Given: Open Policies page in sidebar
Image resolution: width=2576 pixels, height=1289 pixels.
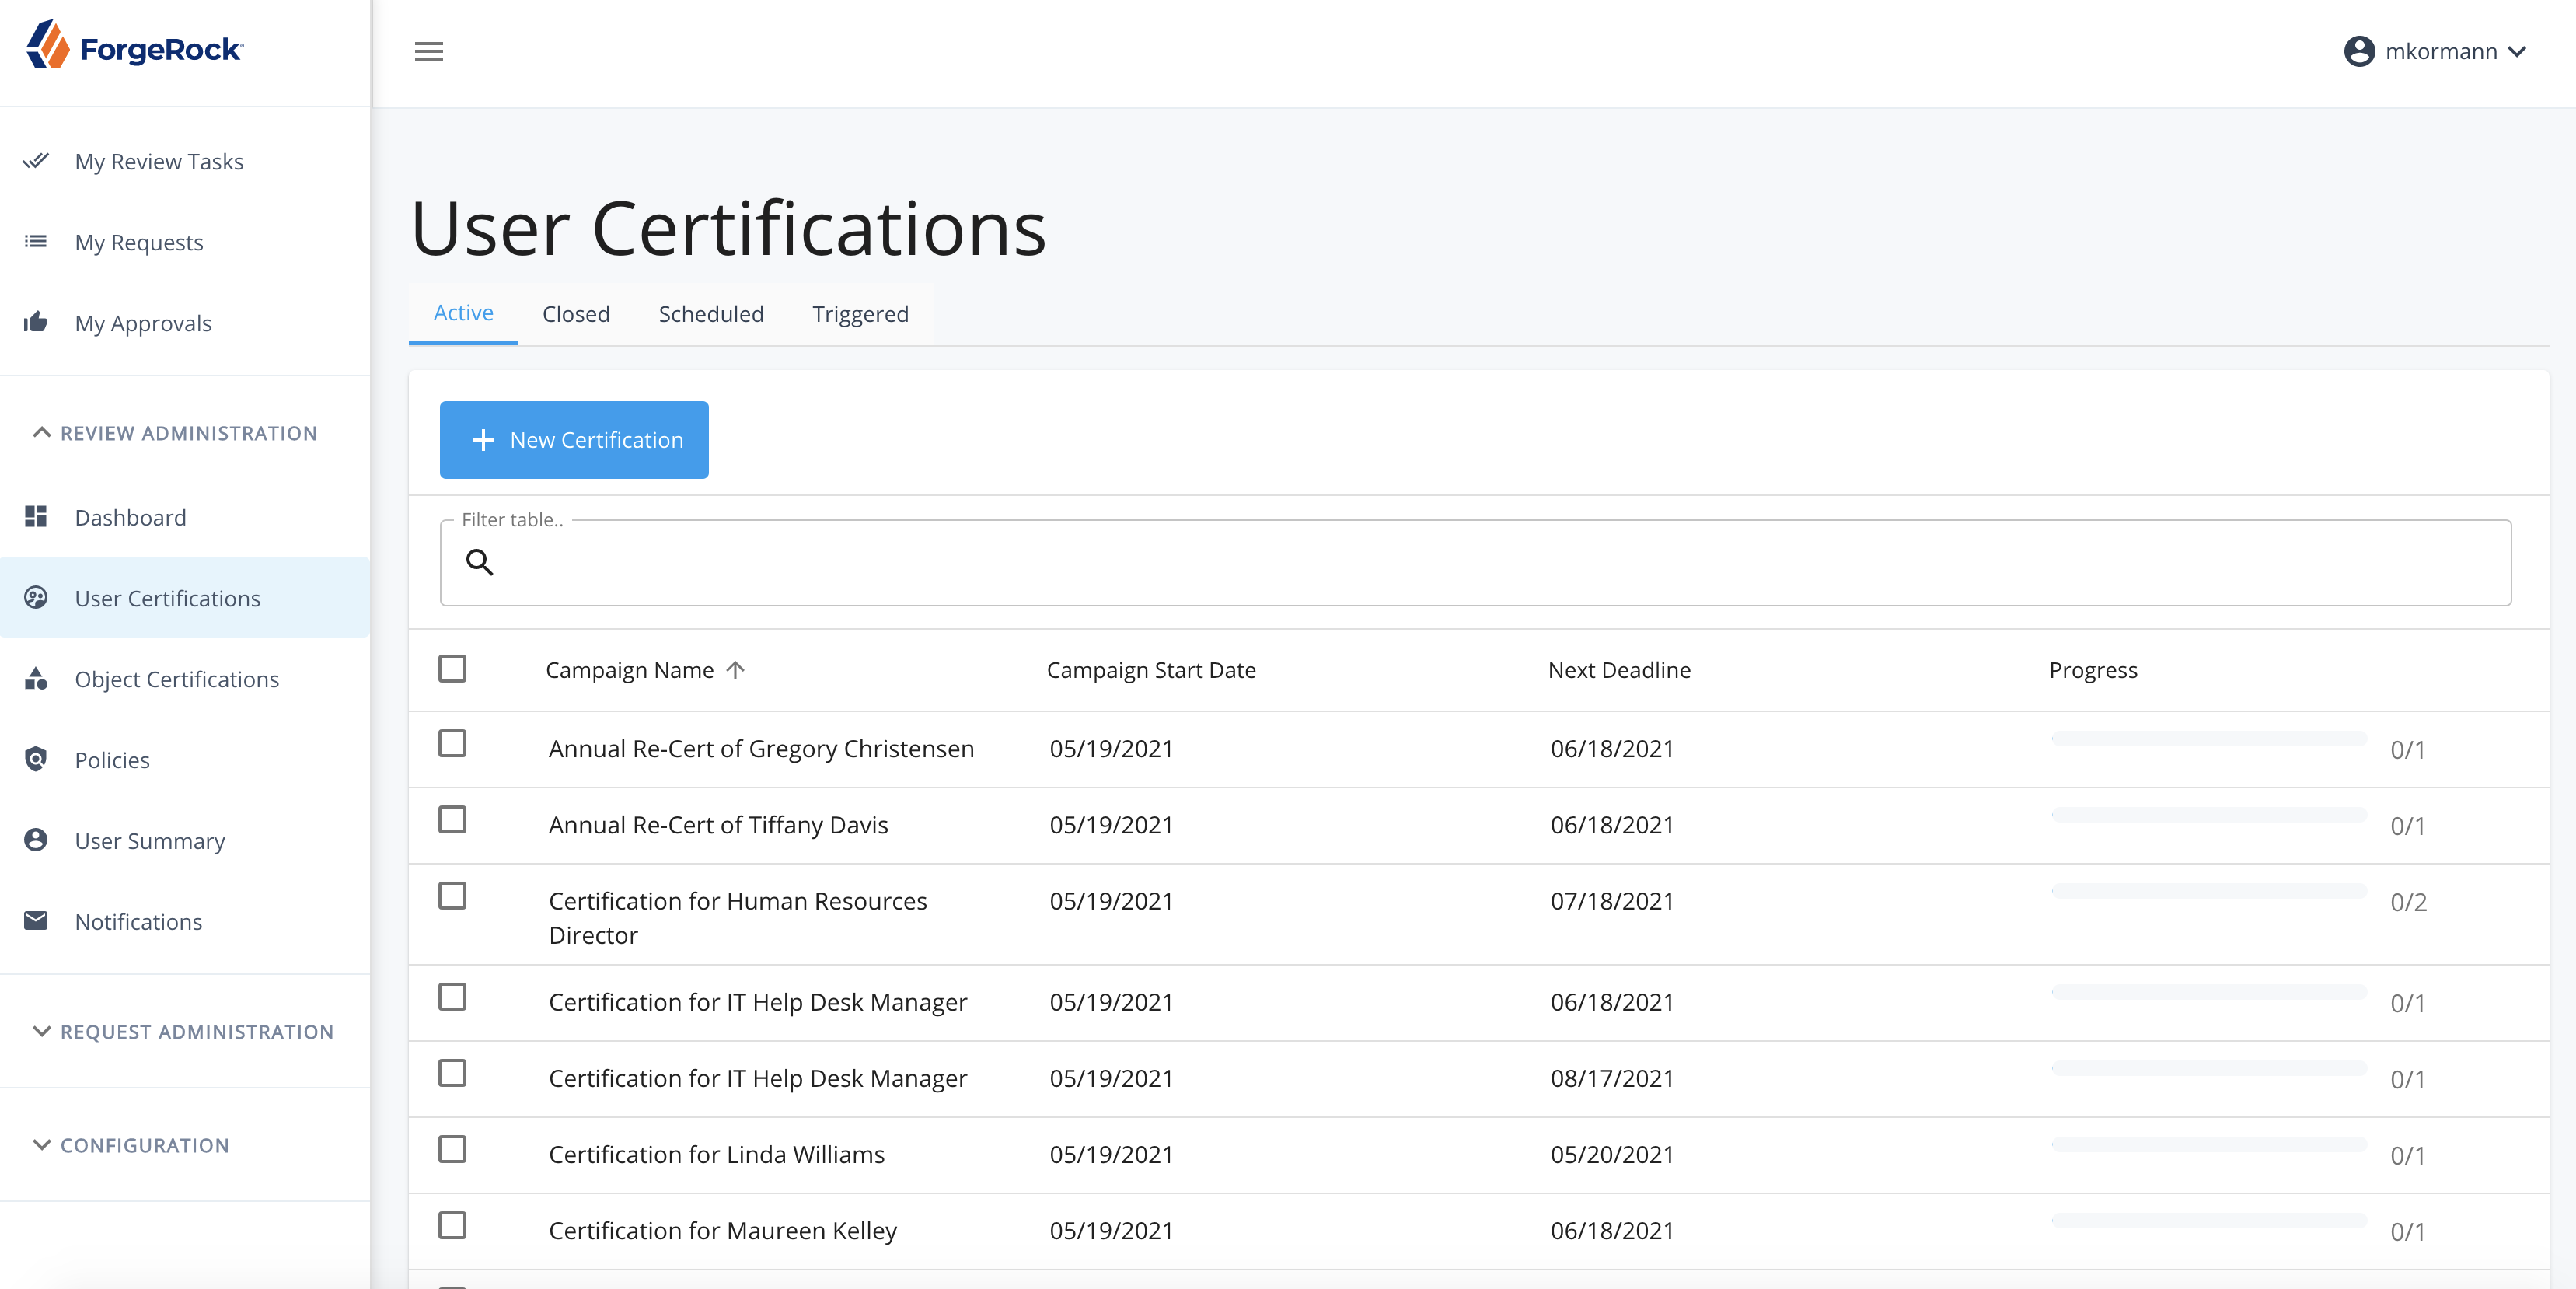Looking at the screenshot, I should point(185,760).
